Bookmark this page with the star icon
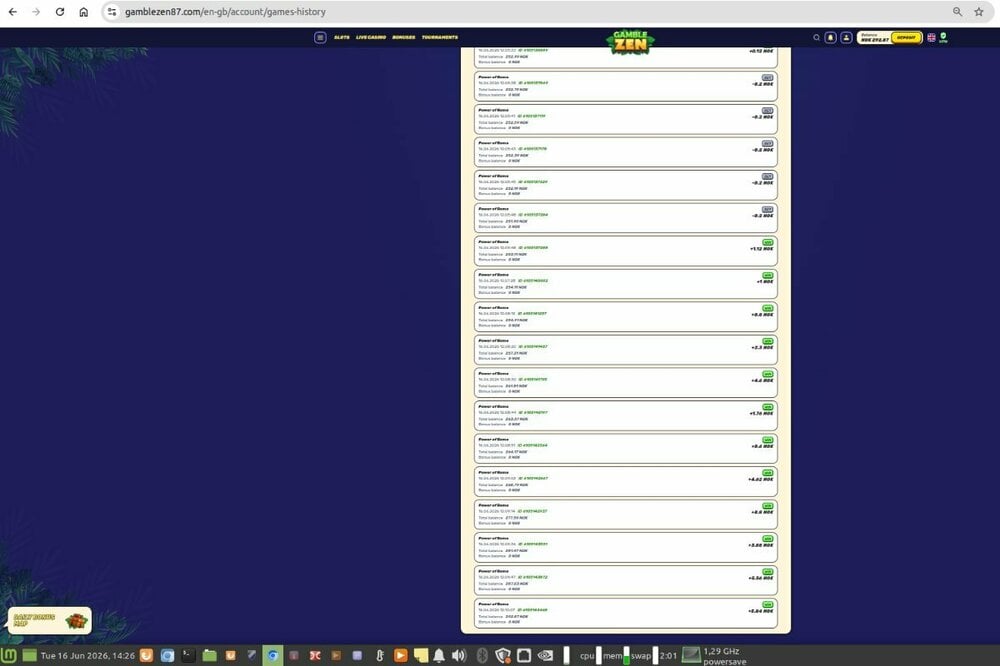The image size is (1000, 666). (x=979, y=11)
